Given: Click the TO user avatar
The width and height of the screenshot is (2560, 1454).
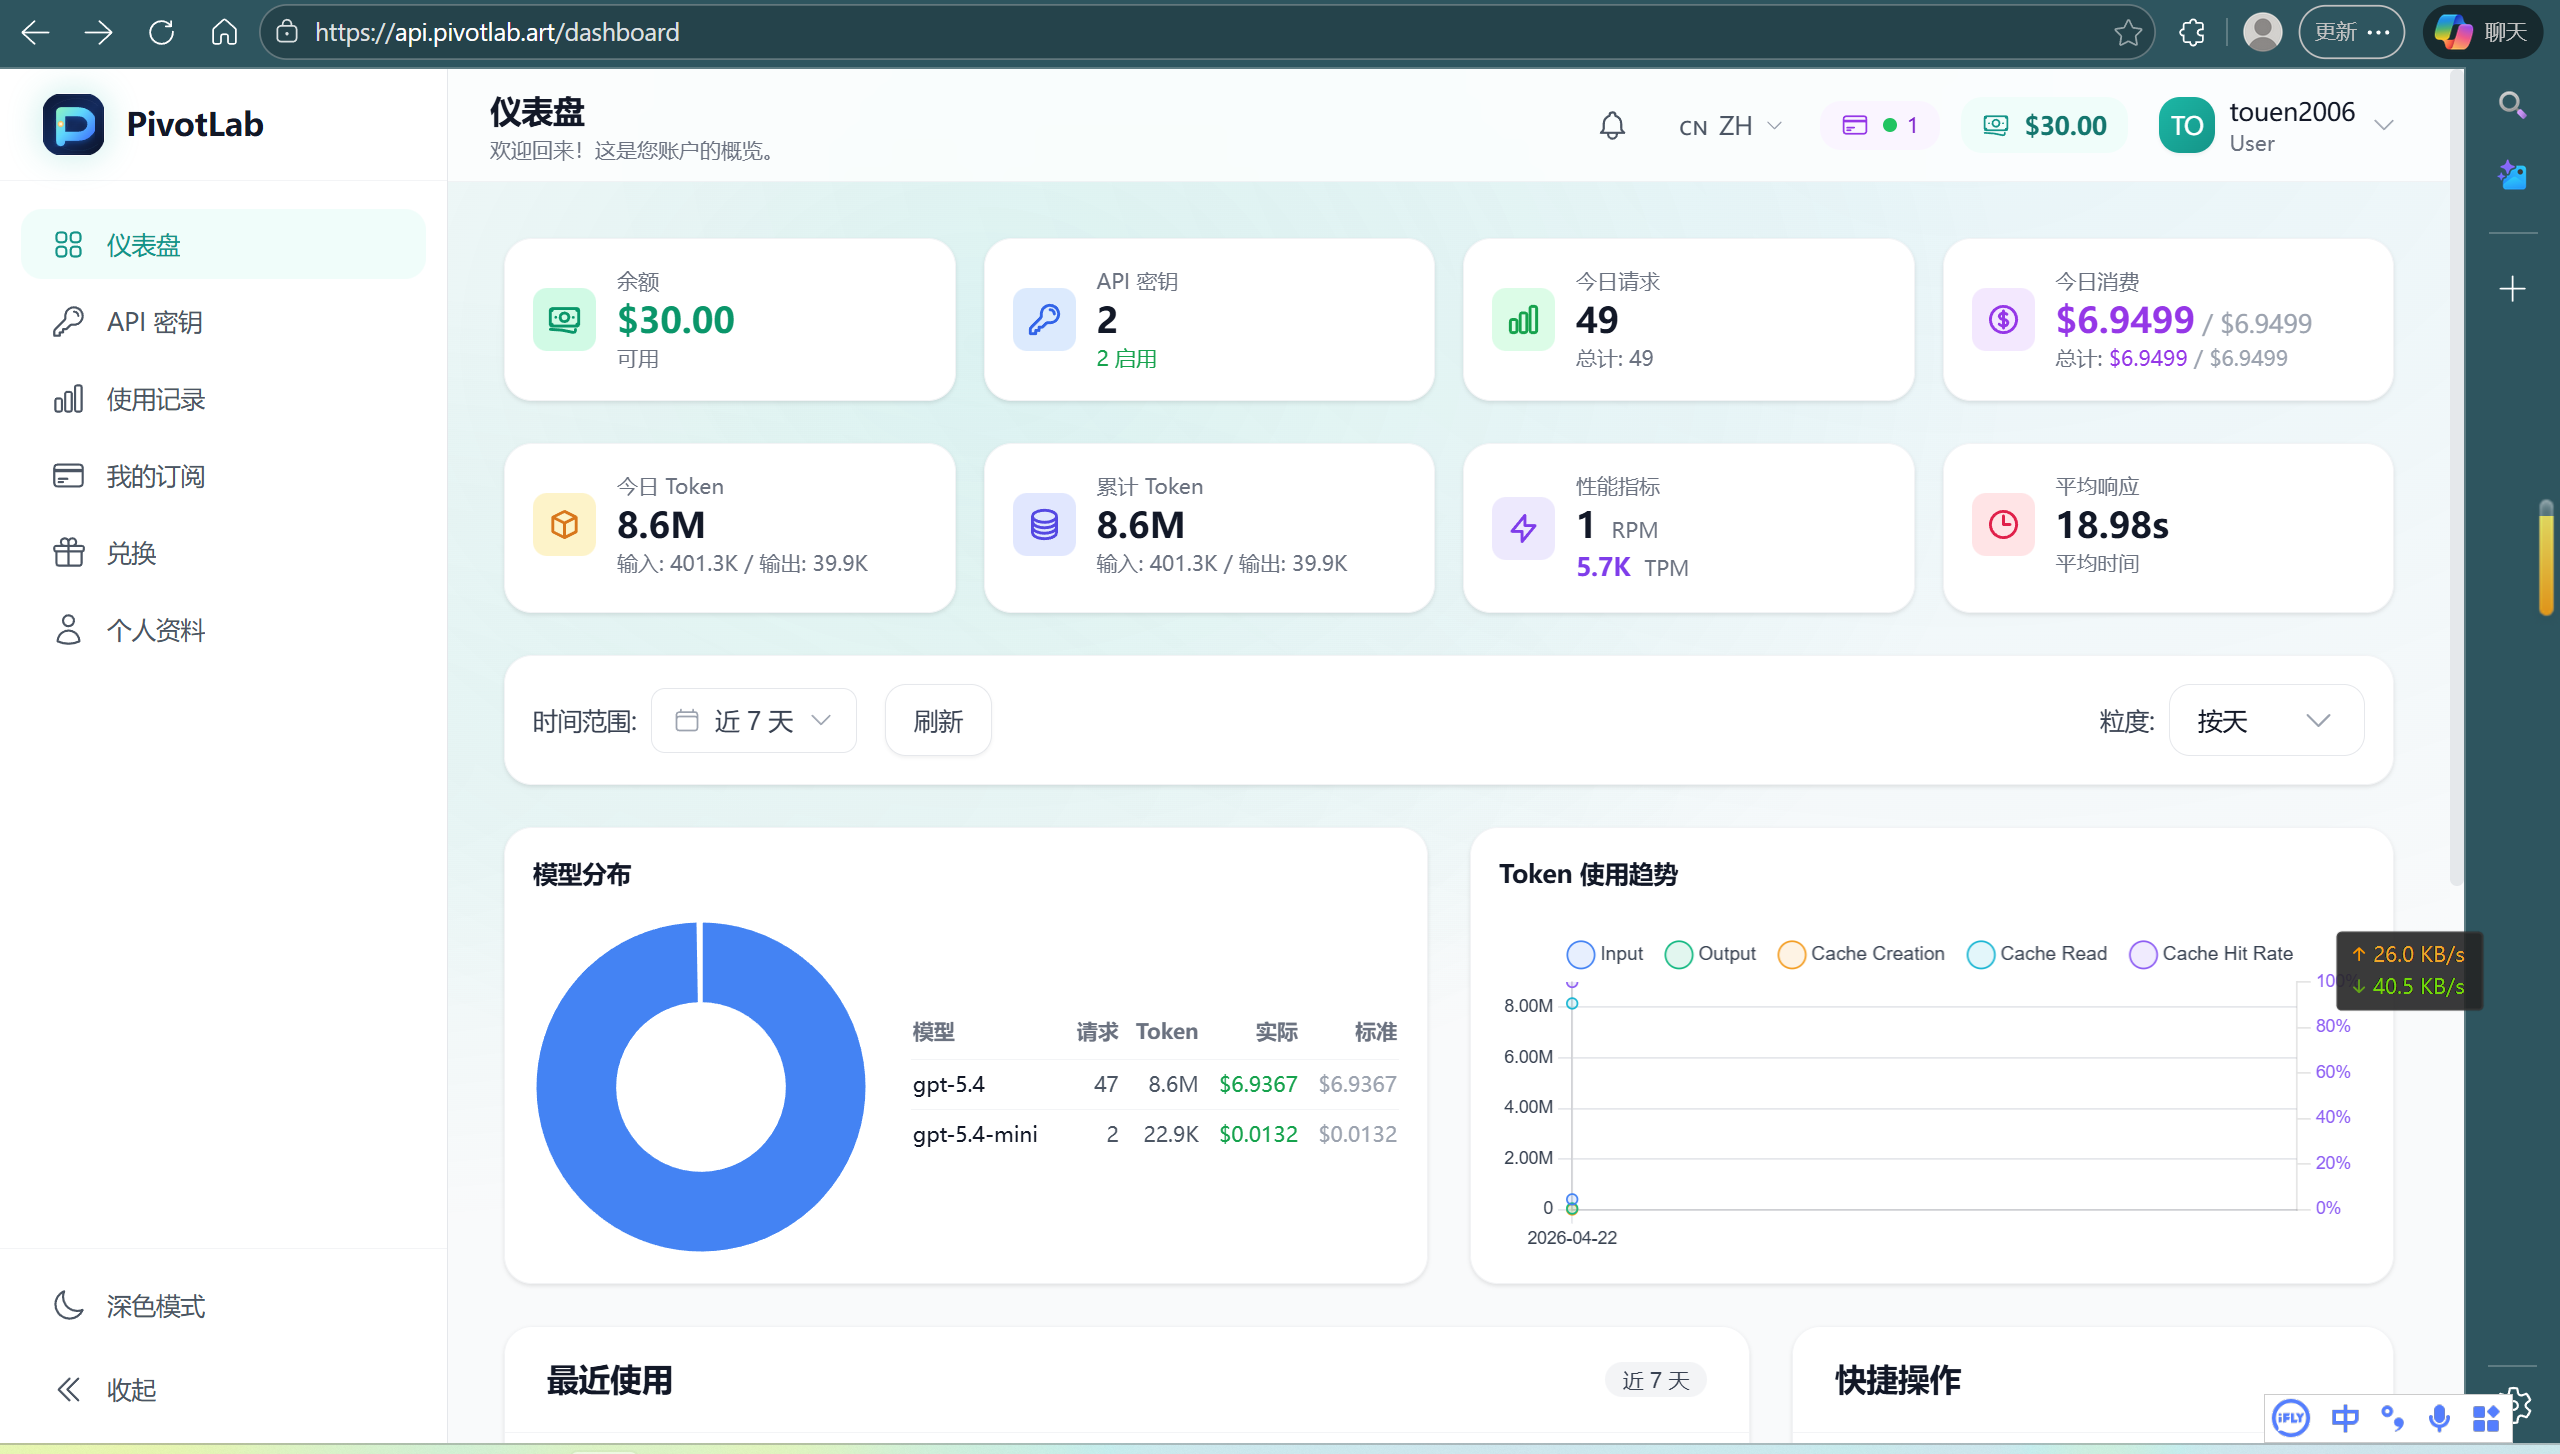Looking at the screenshot, I should coord(2186,126).
